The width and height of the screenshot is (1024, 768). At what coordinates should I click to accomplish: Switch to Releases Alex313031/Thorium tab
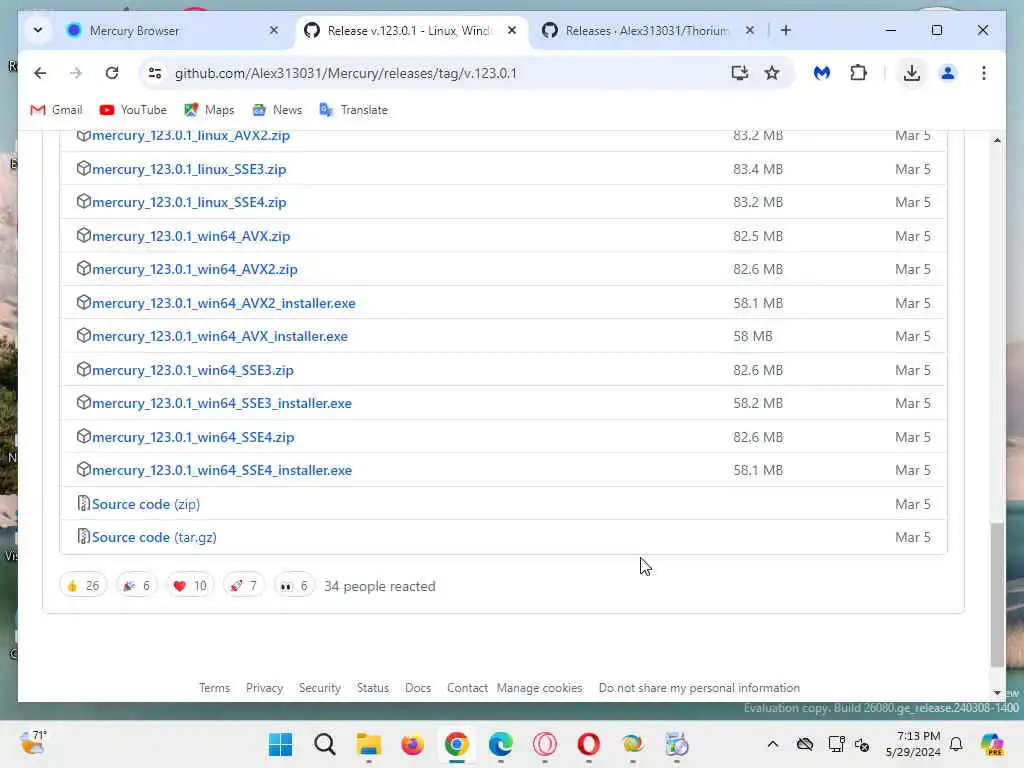click(x=647, y=31)
